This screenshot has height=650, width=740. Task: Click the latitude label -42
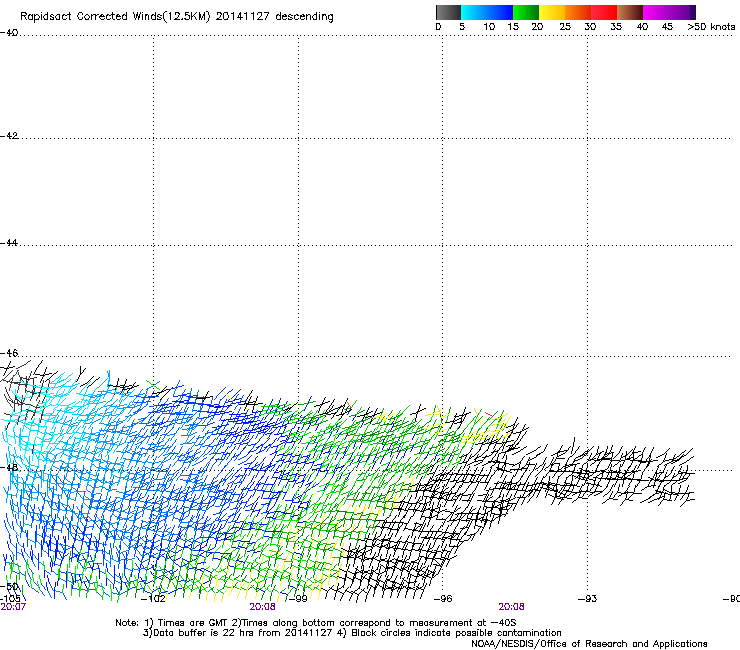pyautogui.click(x=9, y=136)
